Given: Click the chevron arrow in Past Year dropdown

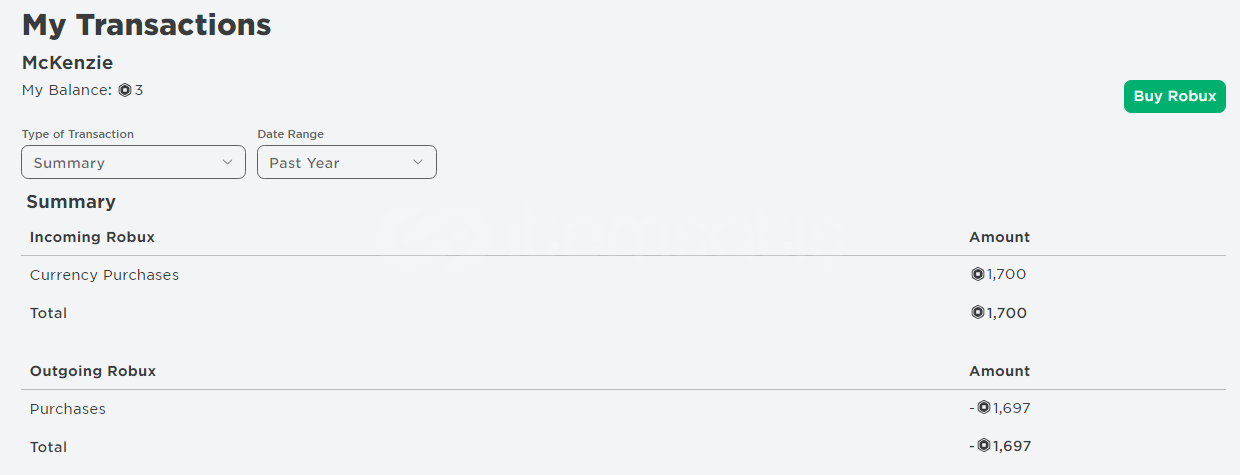Looking at the screenshot, I should click(x=418, y=162).
